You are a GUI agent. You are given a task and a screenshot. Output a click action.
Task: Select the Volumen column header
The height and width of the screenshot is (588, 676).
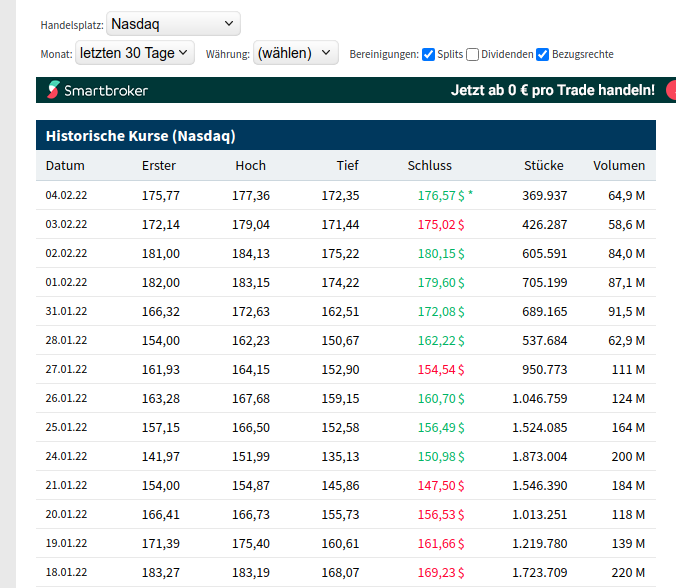point(618,166)
